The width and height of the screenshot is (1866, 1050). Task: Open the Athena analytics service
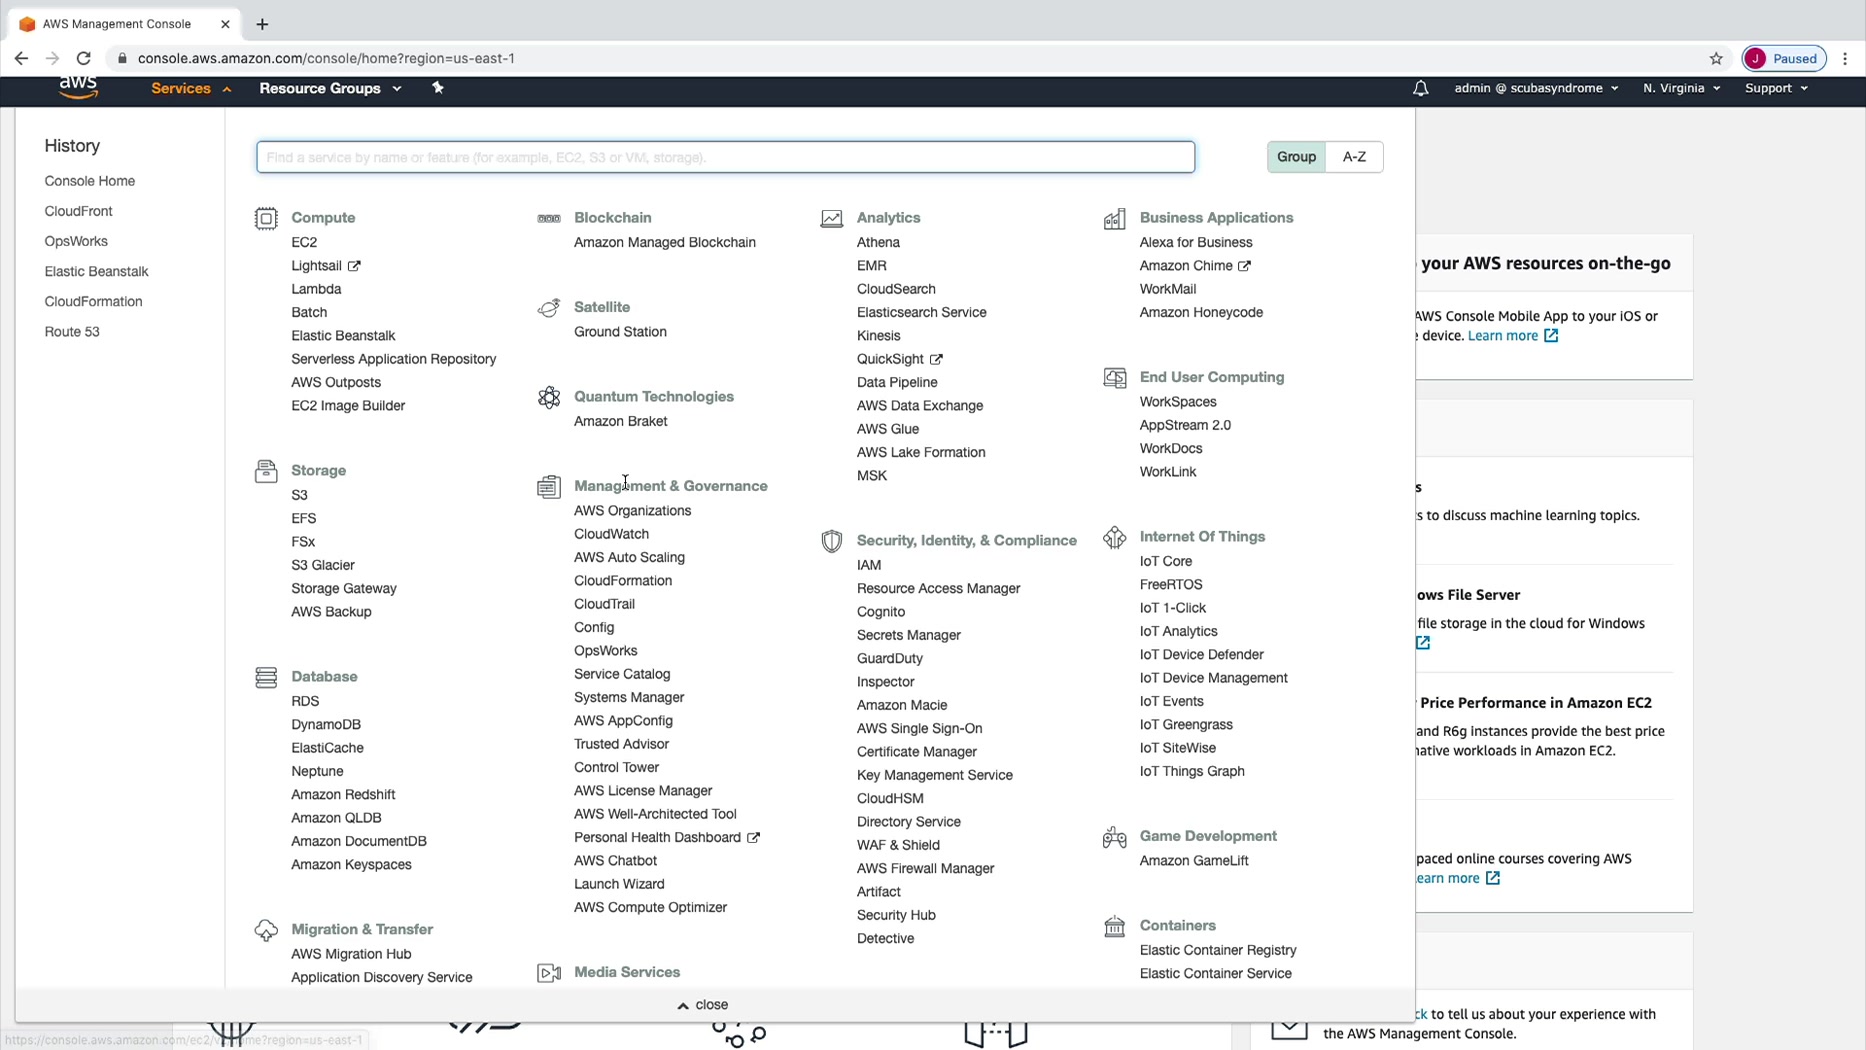tap(878, 242)
